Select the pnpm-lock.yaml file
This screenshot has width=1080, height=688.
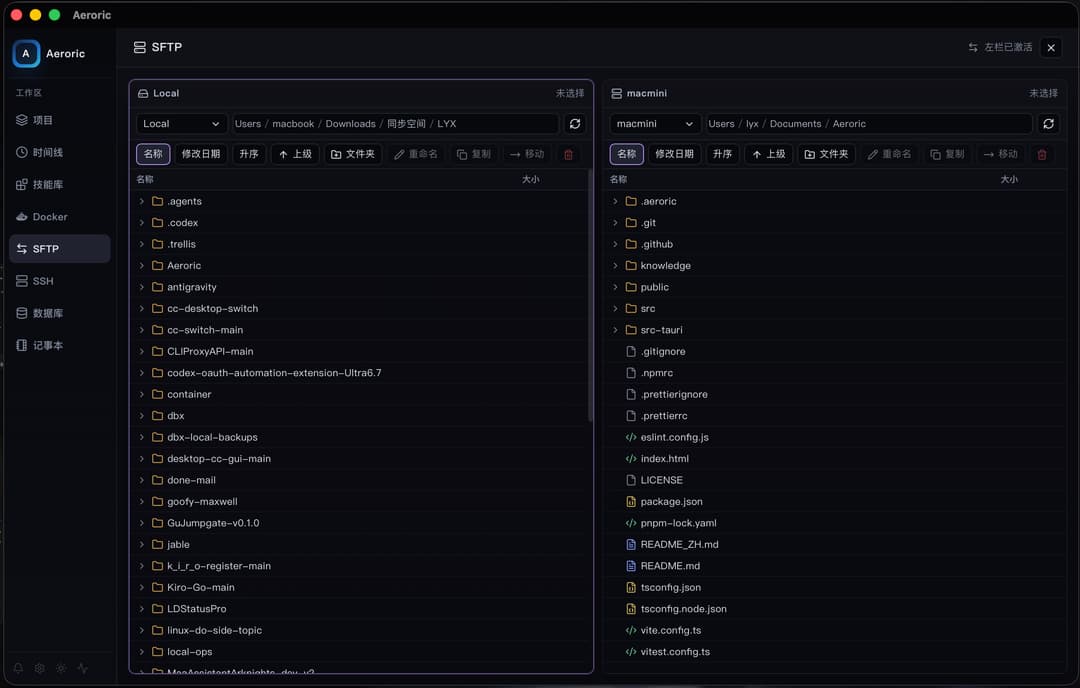point(835,523)
